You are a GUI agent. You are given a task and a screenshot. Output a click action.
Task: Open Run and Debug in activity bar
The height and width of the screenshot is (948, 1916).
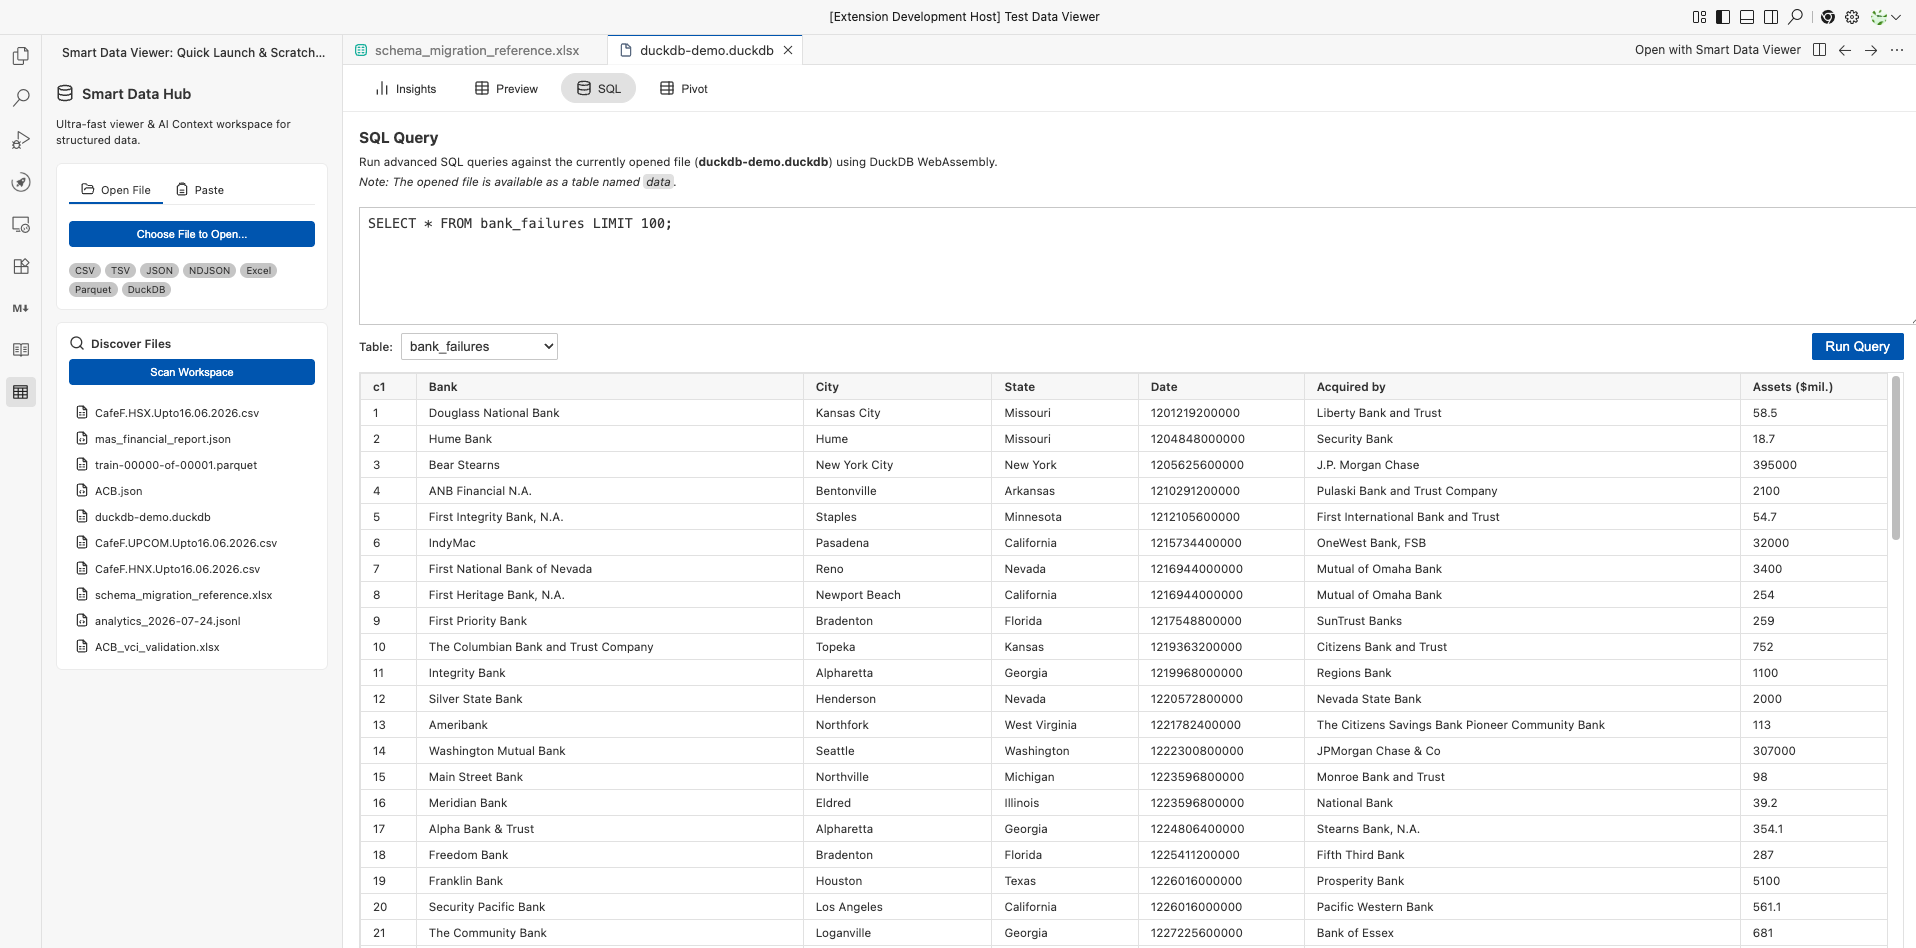click(x=20, y=140)
